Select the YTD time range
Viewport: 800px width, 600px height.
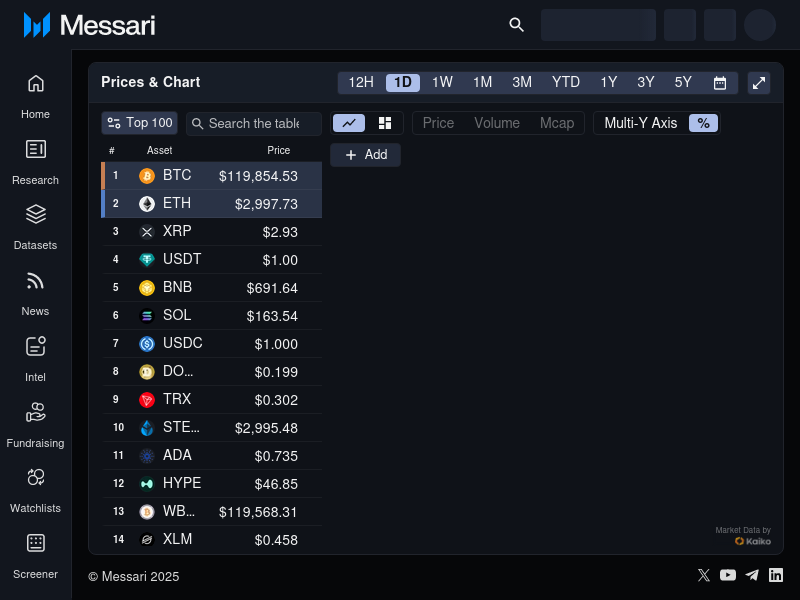pos(566,83)
